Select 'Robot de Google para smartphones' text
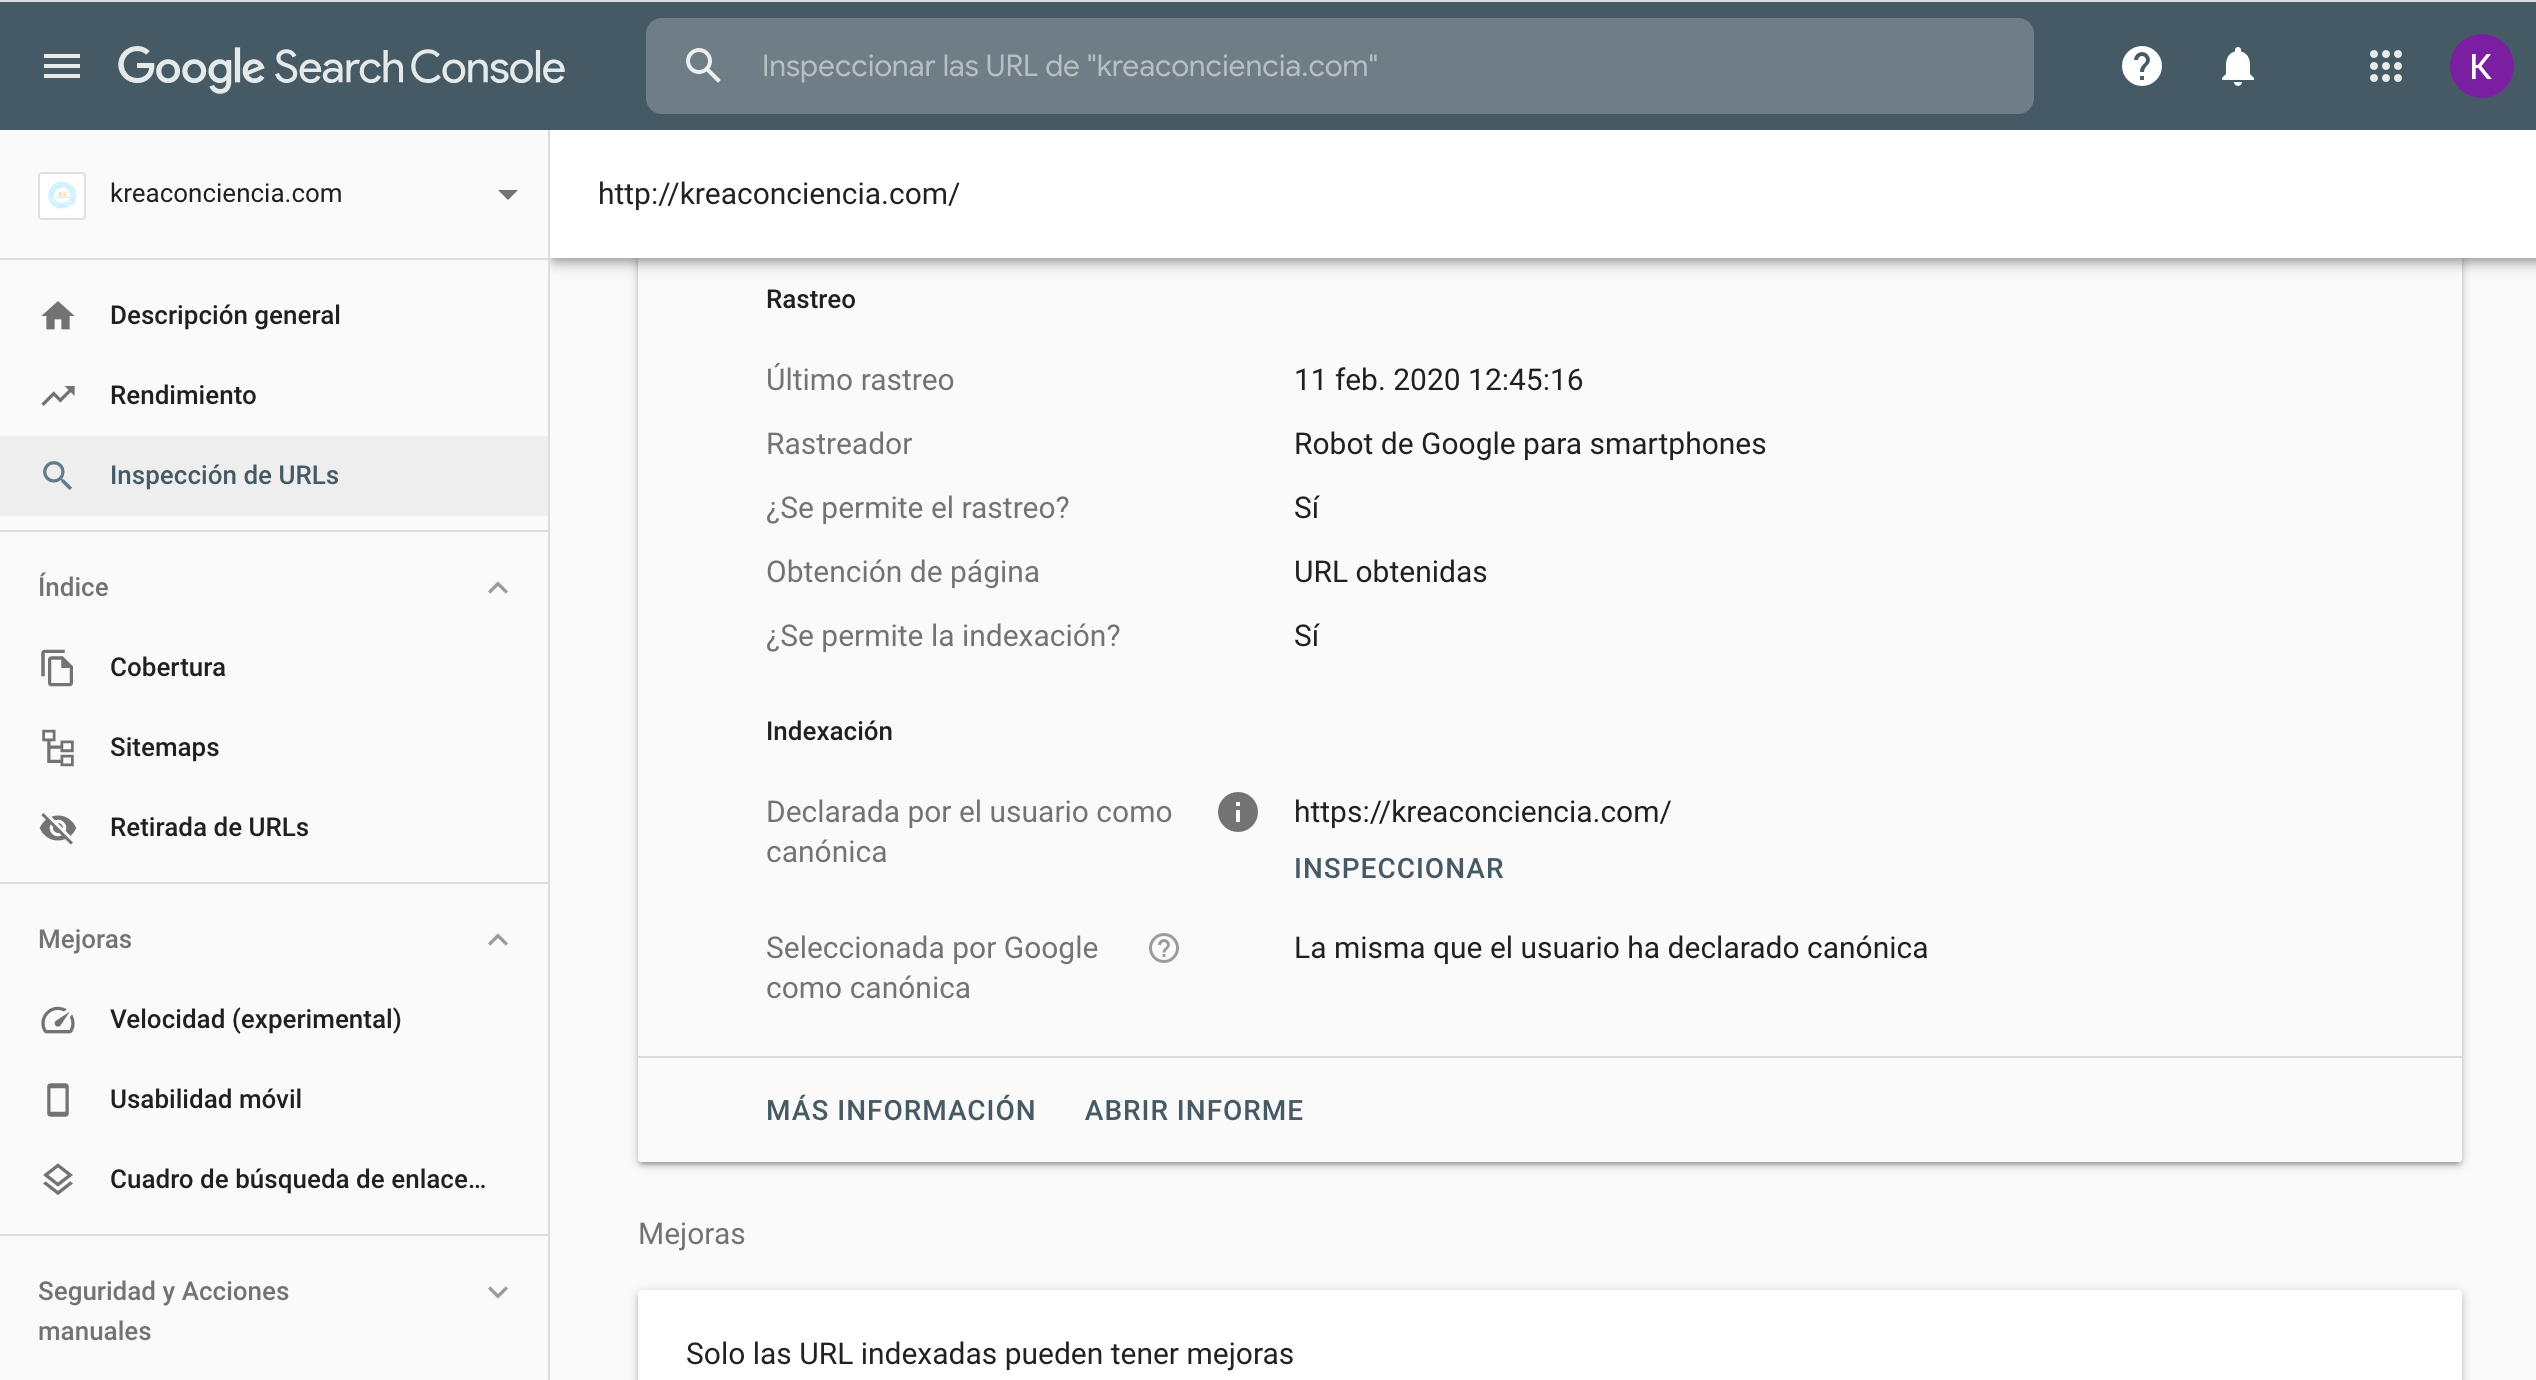 pyautogui.click(x=1530, y=444)
